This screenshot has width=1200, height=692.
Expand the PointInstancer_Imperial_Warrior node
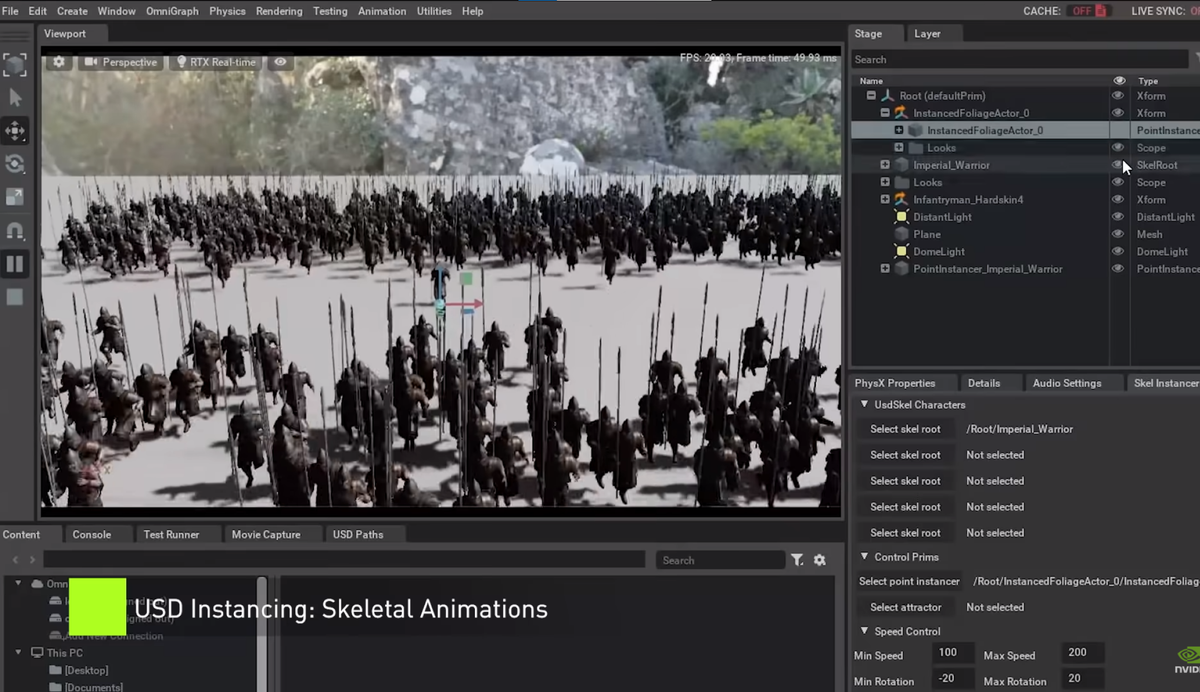(885, 269)
